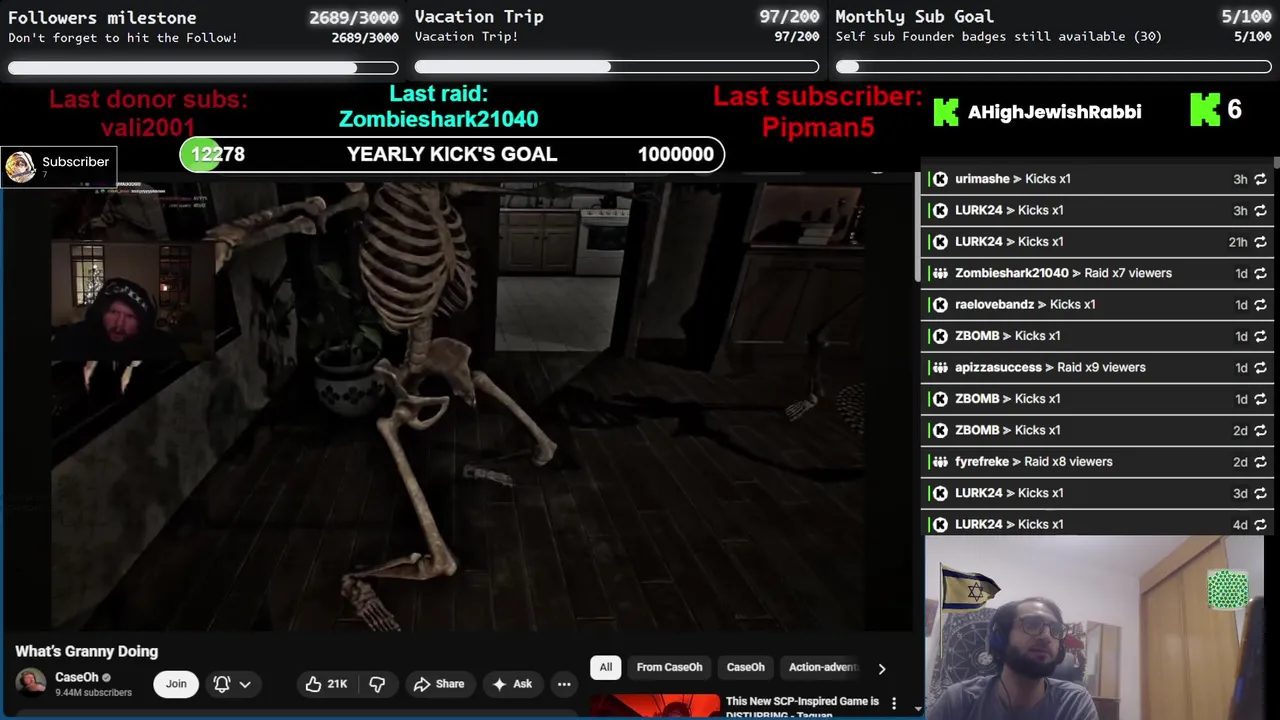Viewport: 1280px width, 720px height.
Task: Click the Ask button
Action: (x=511, y=684)
